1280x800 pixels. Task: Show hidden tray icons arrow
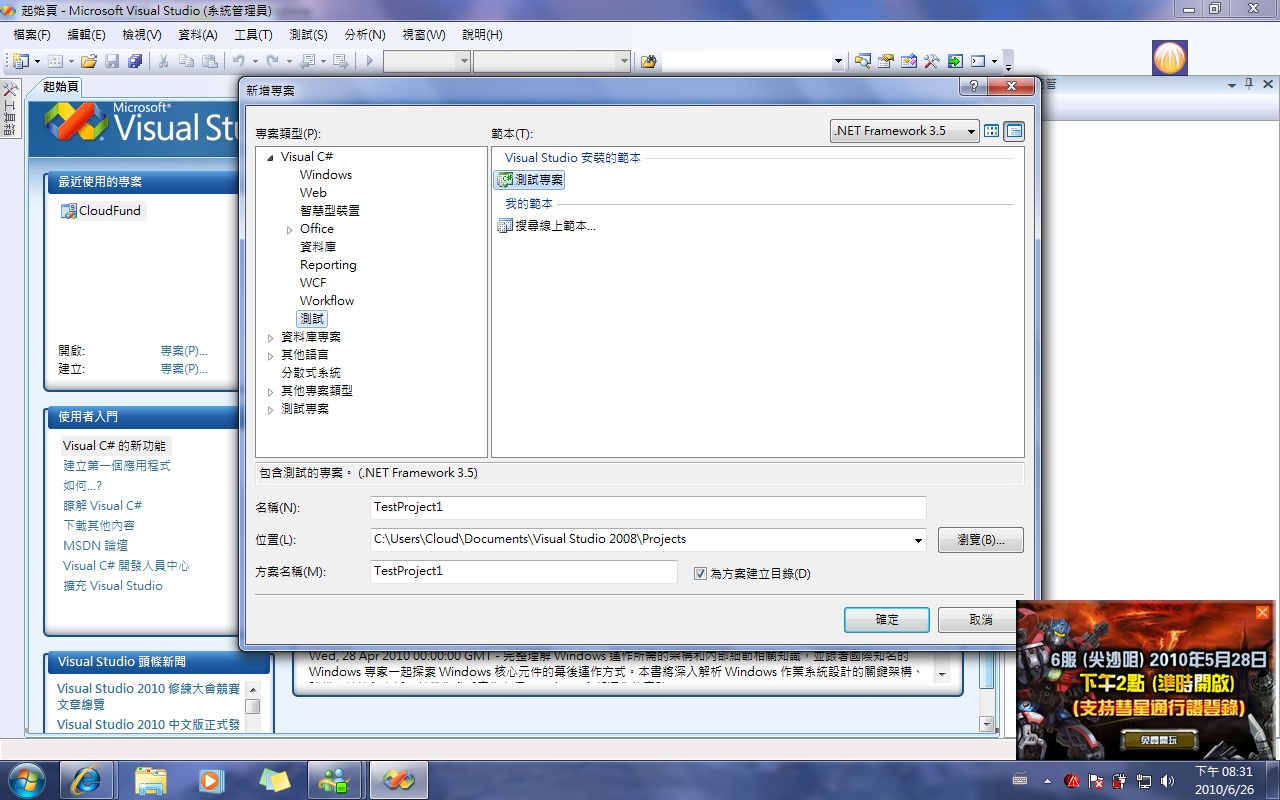tap(1047, 780)
